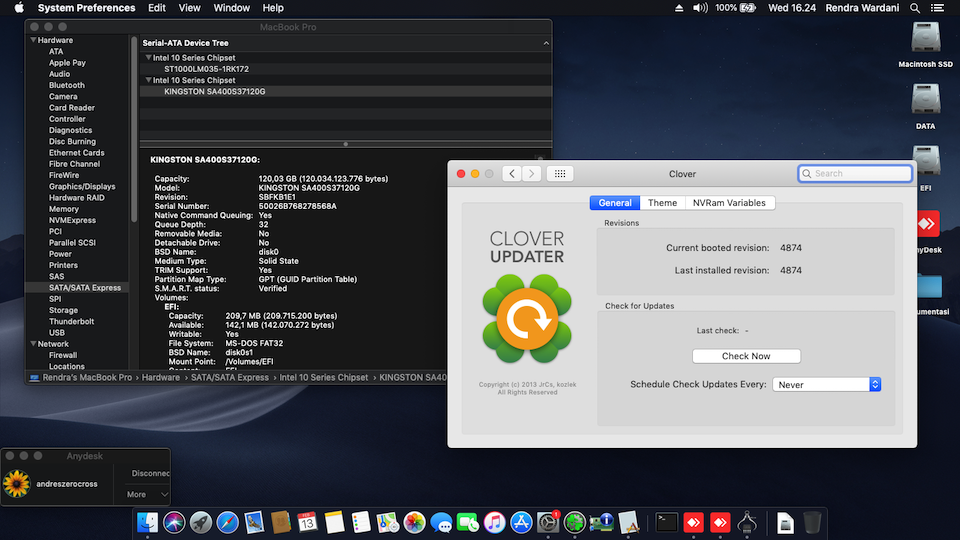Open Notification Center in menu bar
960x540 pixels.
pyautogui.click(x=937, y=8)
